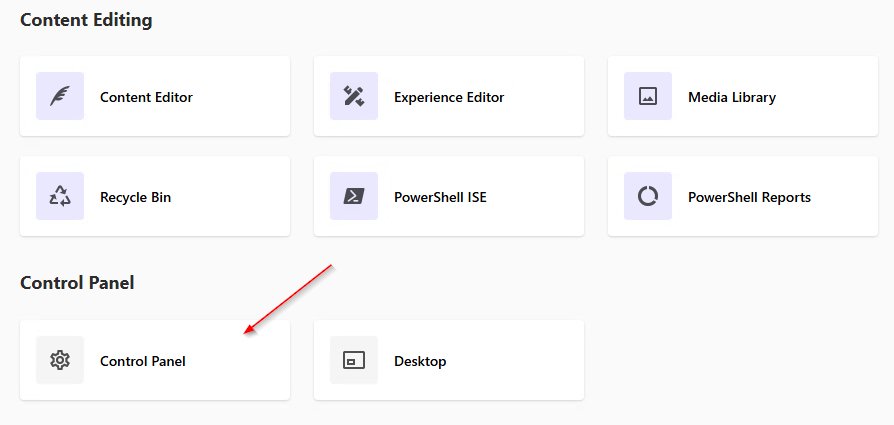Click the PowerShell Reports donut chart icon
Viewport: 894px width, 425px height.
point(648,197)
